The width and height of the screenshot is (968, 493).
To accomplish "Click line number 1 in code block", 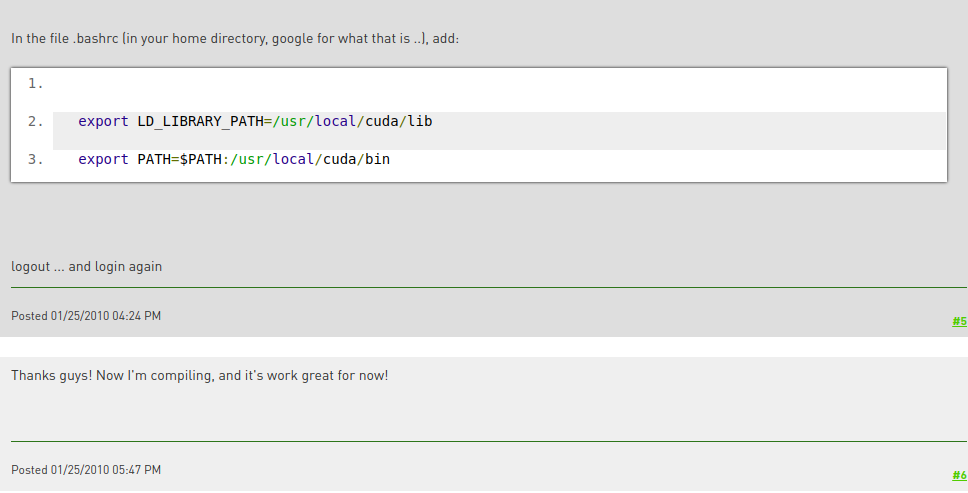I will tap(35, 83).
